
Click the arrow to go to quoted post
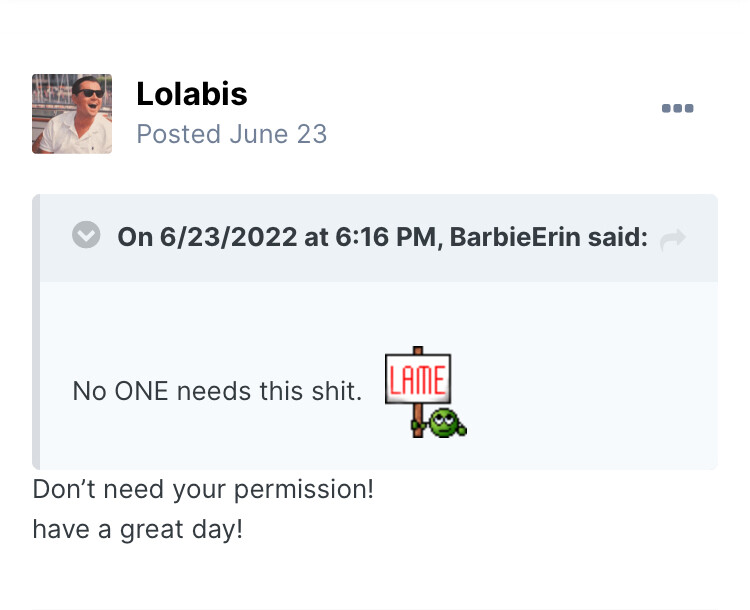[x=673, y=238]
